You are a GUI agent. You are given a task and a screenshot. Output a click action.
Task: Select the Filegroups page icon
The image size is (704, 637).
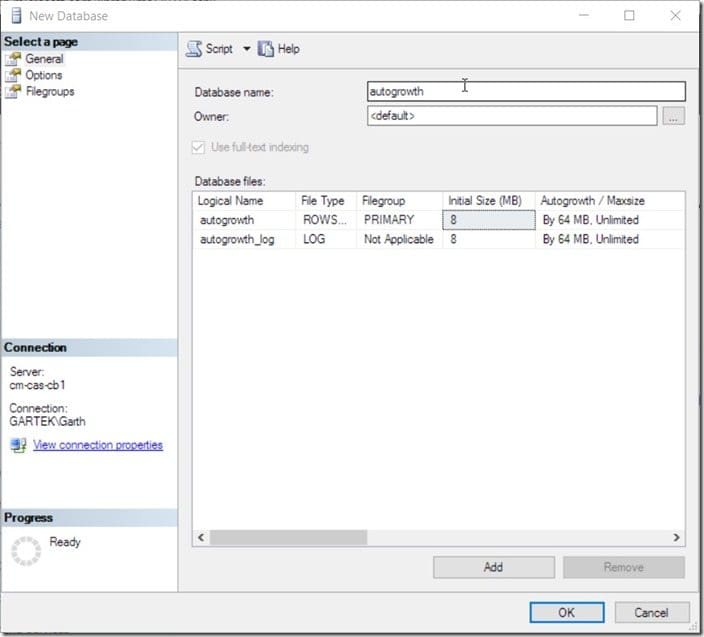[13, 91]
